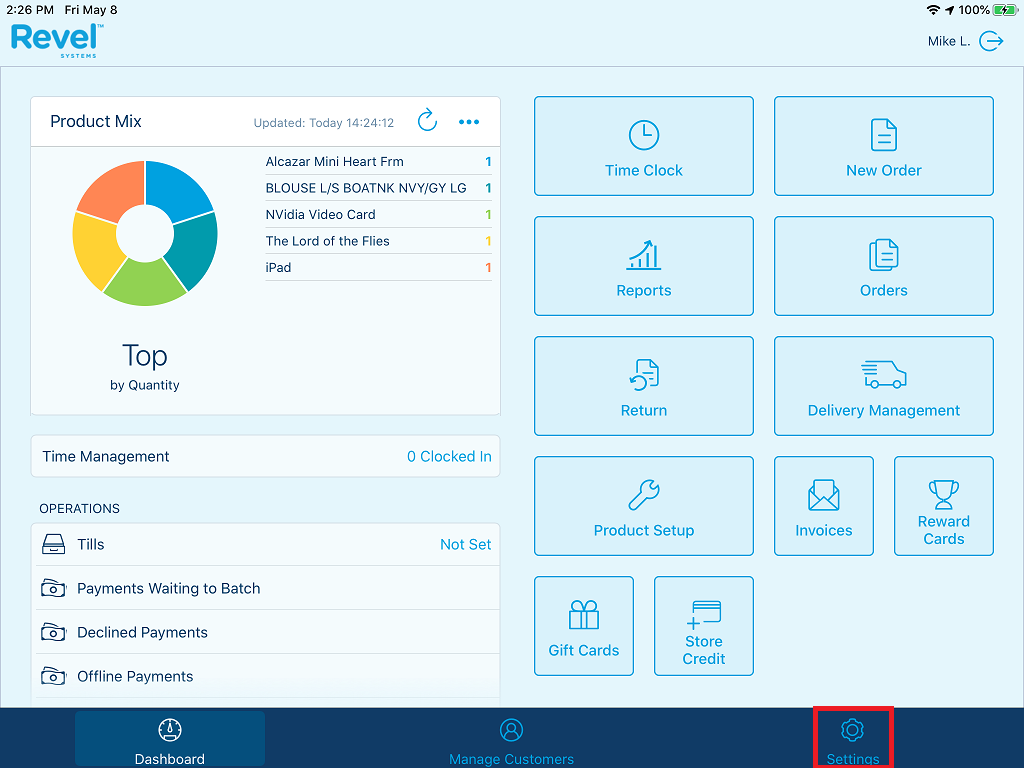Open the Orders tile
1024x768 pixels.
(883, 266)
